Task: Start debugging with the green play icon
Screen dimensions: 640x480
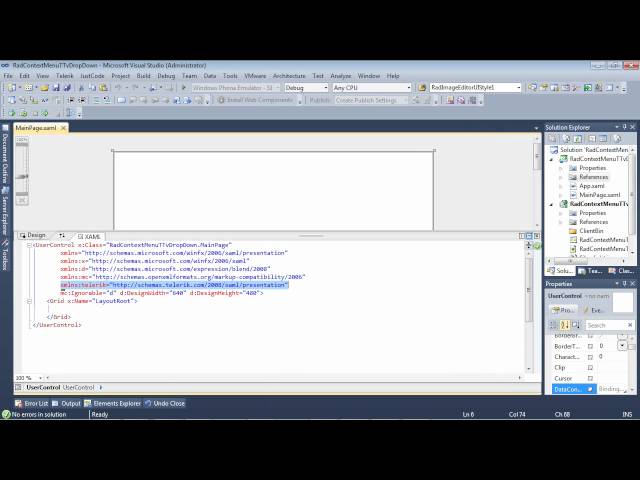Action: coord(184,87)
